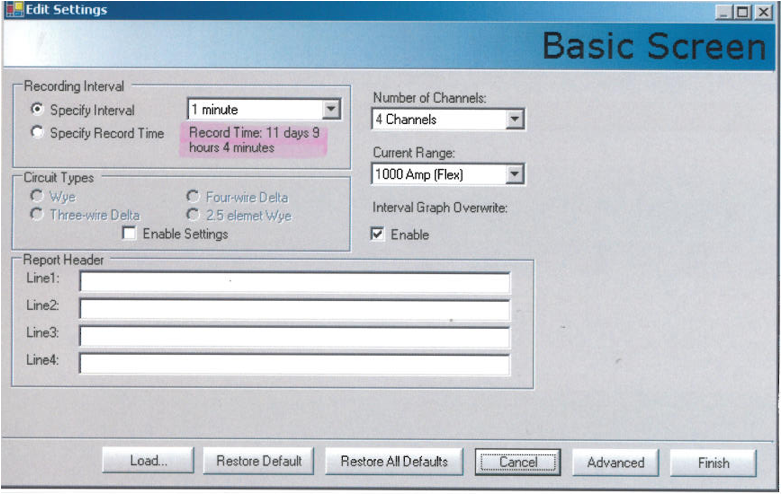Maximize the Edit Settings window
782x495 pixels.
(743, 11)
